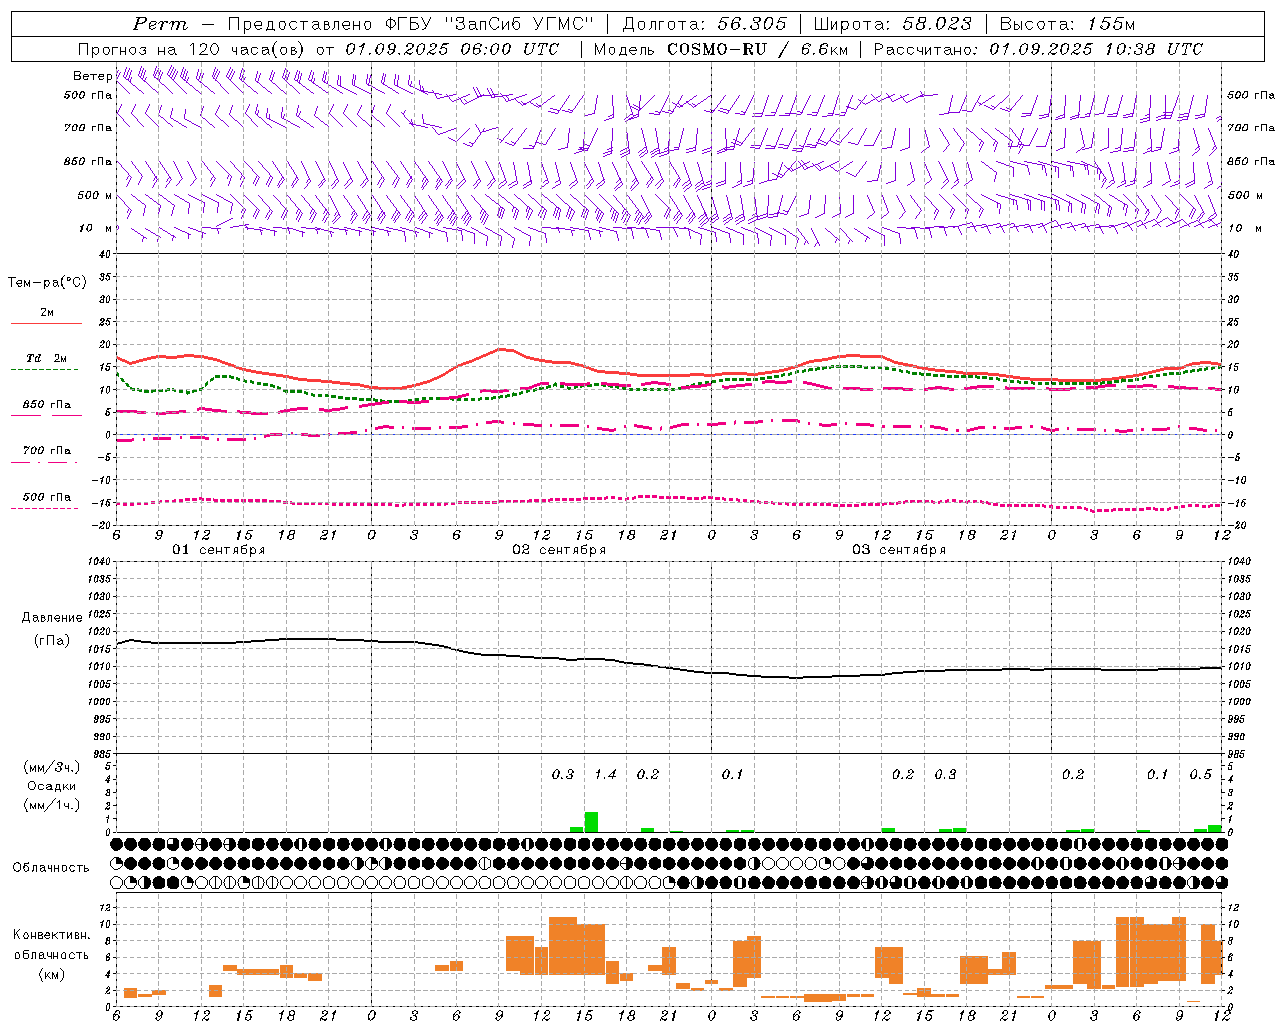The width and height of the screenshot is (1280, 1024).
Task: Click the red "2м" temperature legend line
Action: tap(46, 323)
